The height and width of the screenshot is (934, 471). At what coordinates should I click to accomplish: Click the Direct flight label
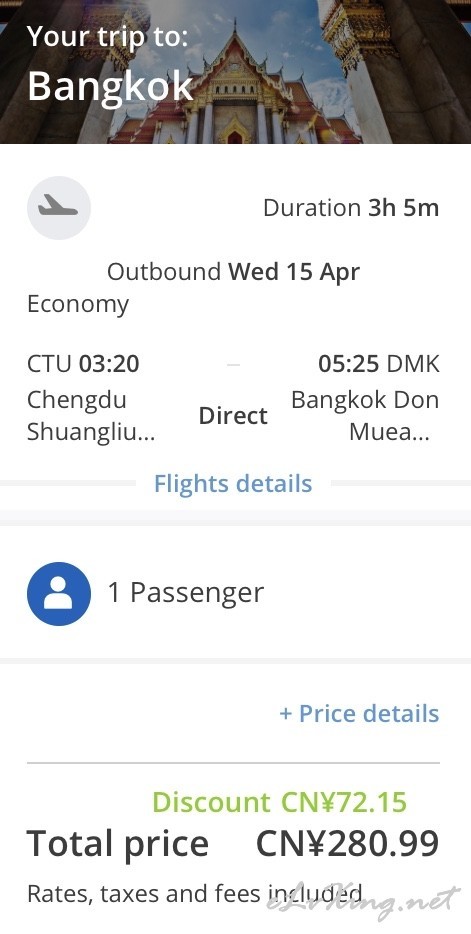[x=233, y=416]
